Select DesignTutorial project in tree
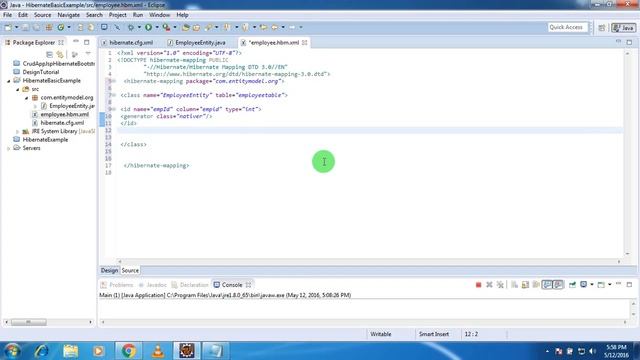The height and width of the screenshot is (360, 640). 41,72
